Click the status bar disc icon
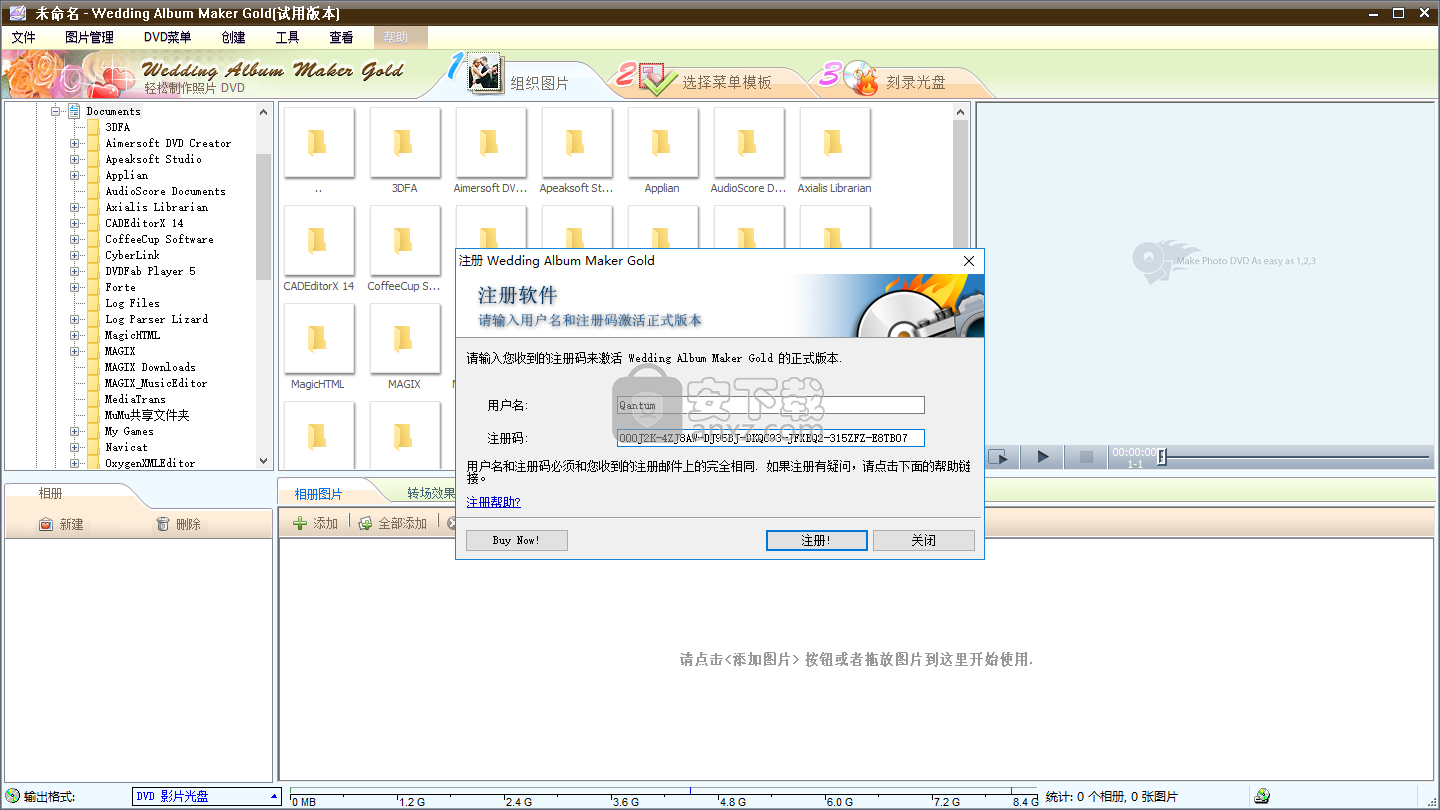 pyautogui.click(x=1262, y=796)
